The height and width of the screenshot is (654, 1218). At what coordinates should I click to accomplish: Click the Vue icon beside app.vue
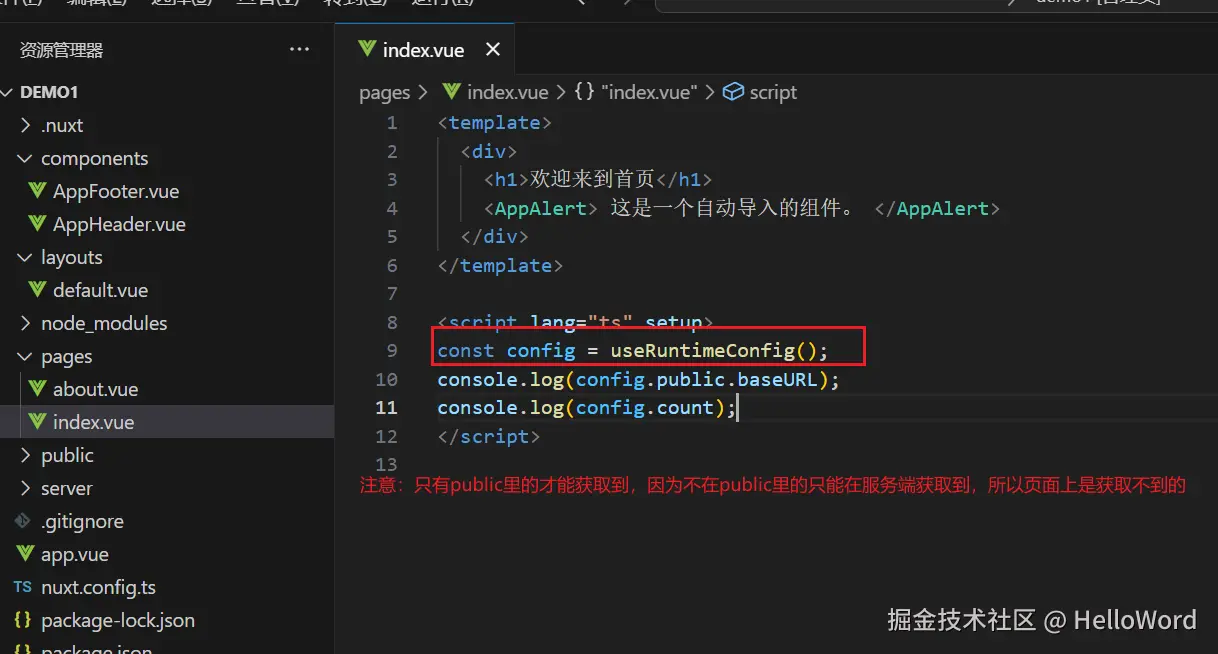[x=24, y=554]
